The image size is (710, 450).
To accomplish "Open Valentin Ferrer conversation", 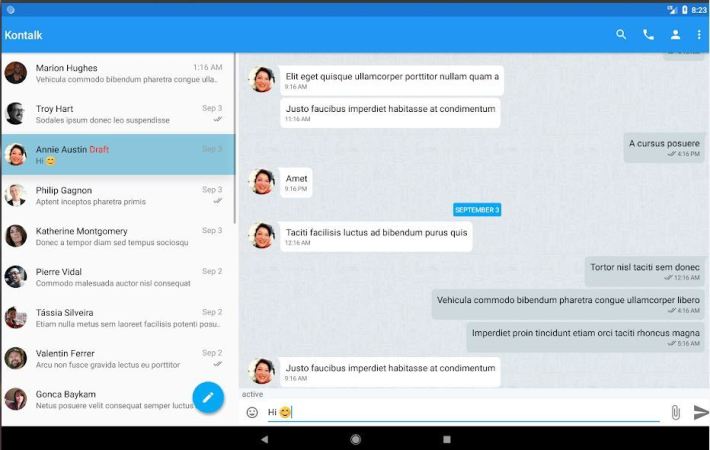I will click(118, 358).
